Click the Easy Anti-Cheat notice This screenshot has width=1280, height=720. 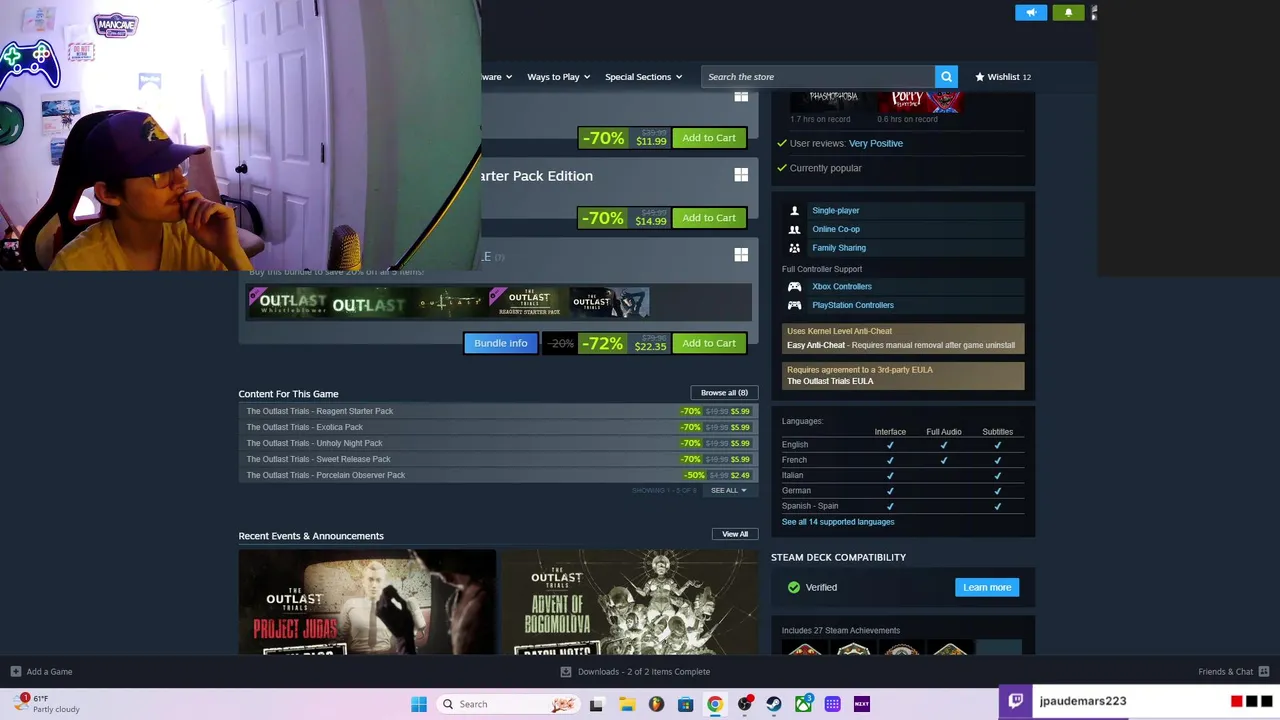(903, 338)
